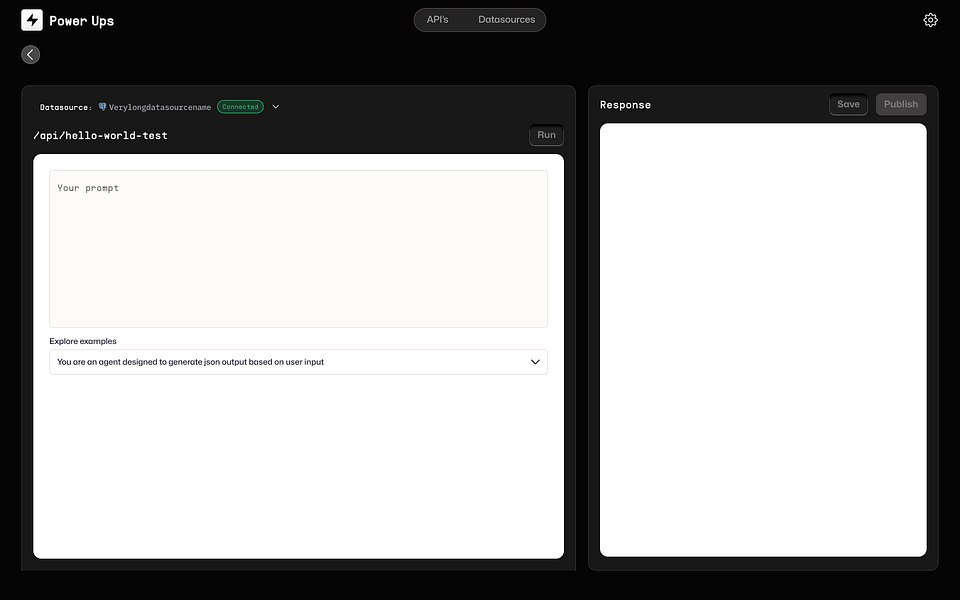960x600 pixels.
Task: Publish the API endpoint
Action: tap(900, 104)
